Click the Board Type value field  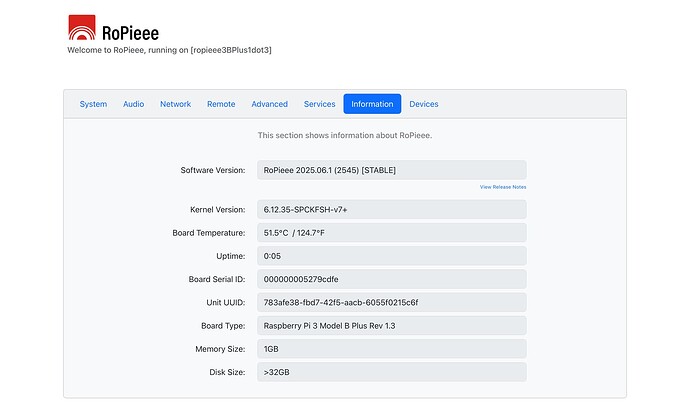pyautogui.click(x=392, y=326)
